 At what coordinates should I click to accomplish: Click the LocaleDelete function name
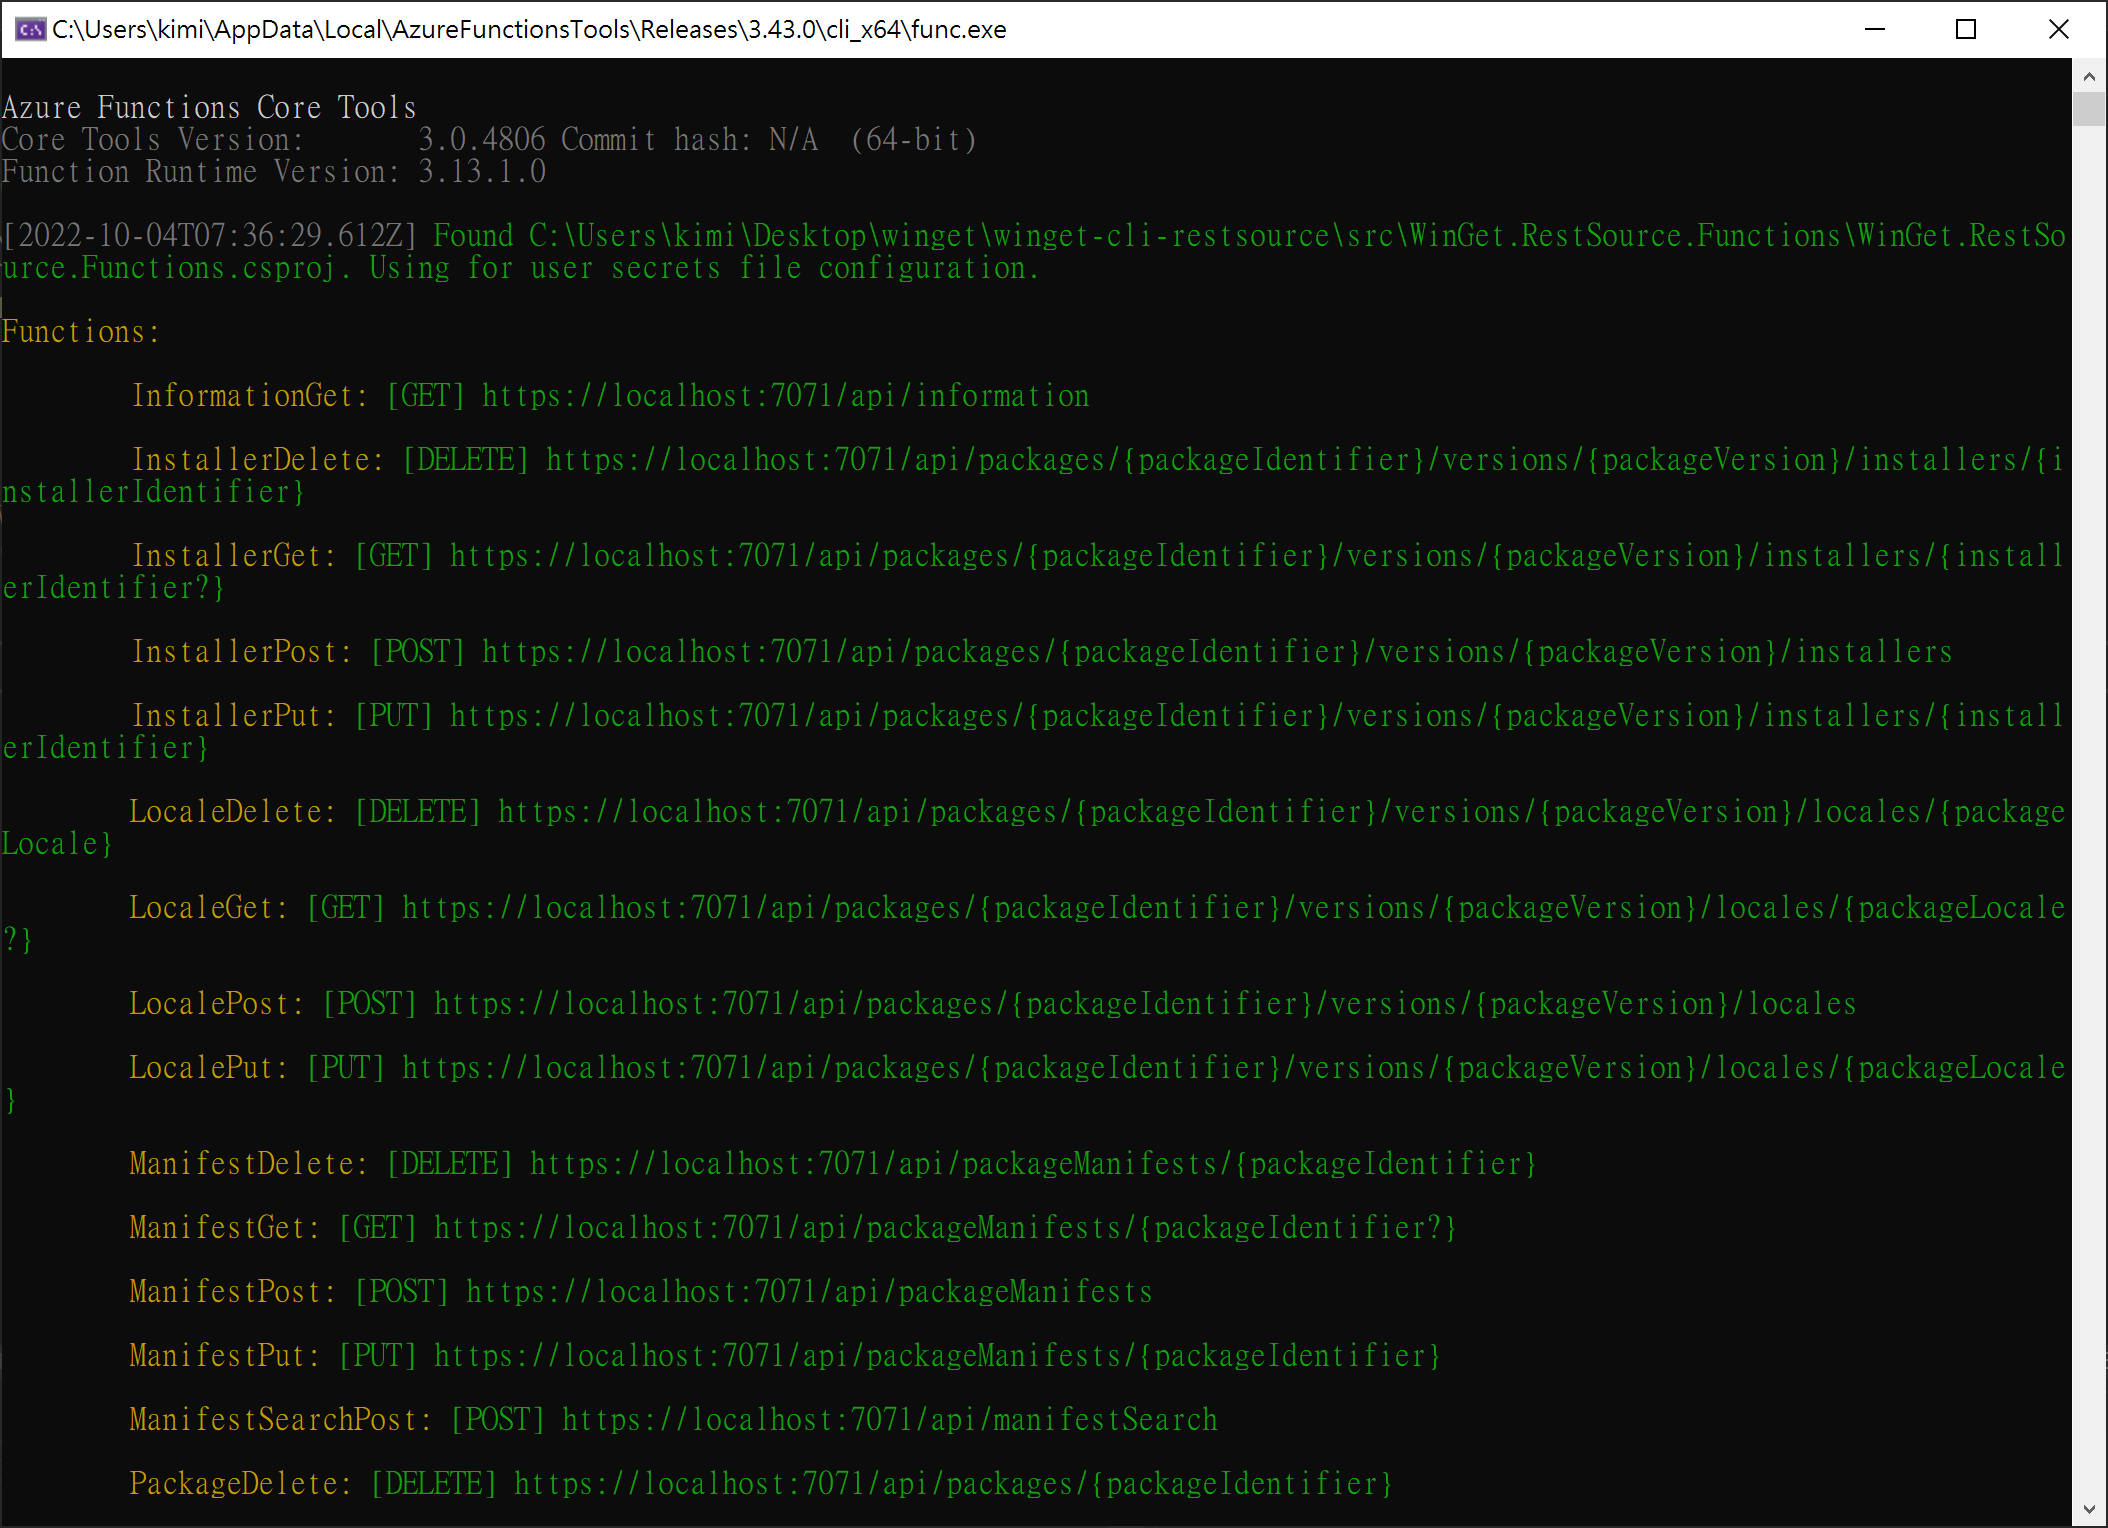coord(232,812)
